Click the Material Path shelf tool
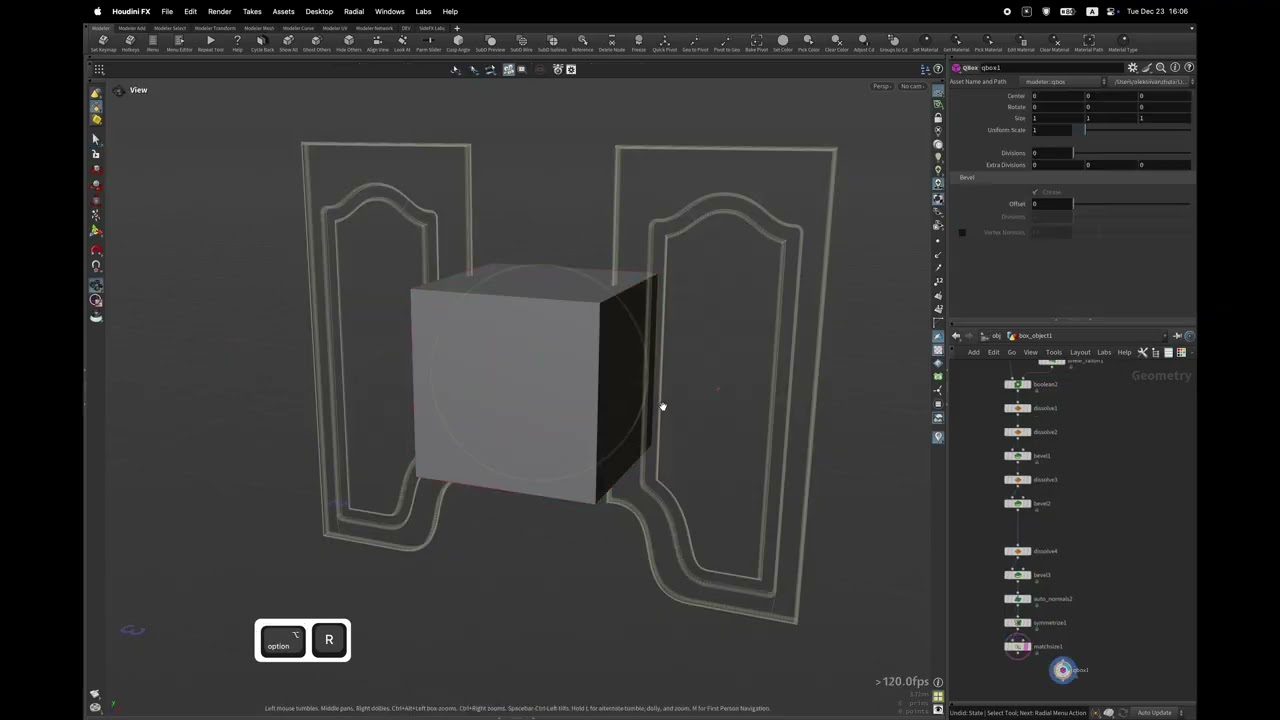The image size is (1280, 720). 1089,43
